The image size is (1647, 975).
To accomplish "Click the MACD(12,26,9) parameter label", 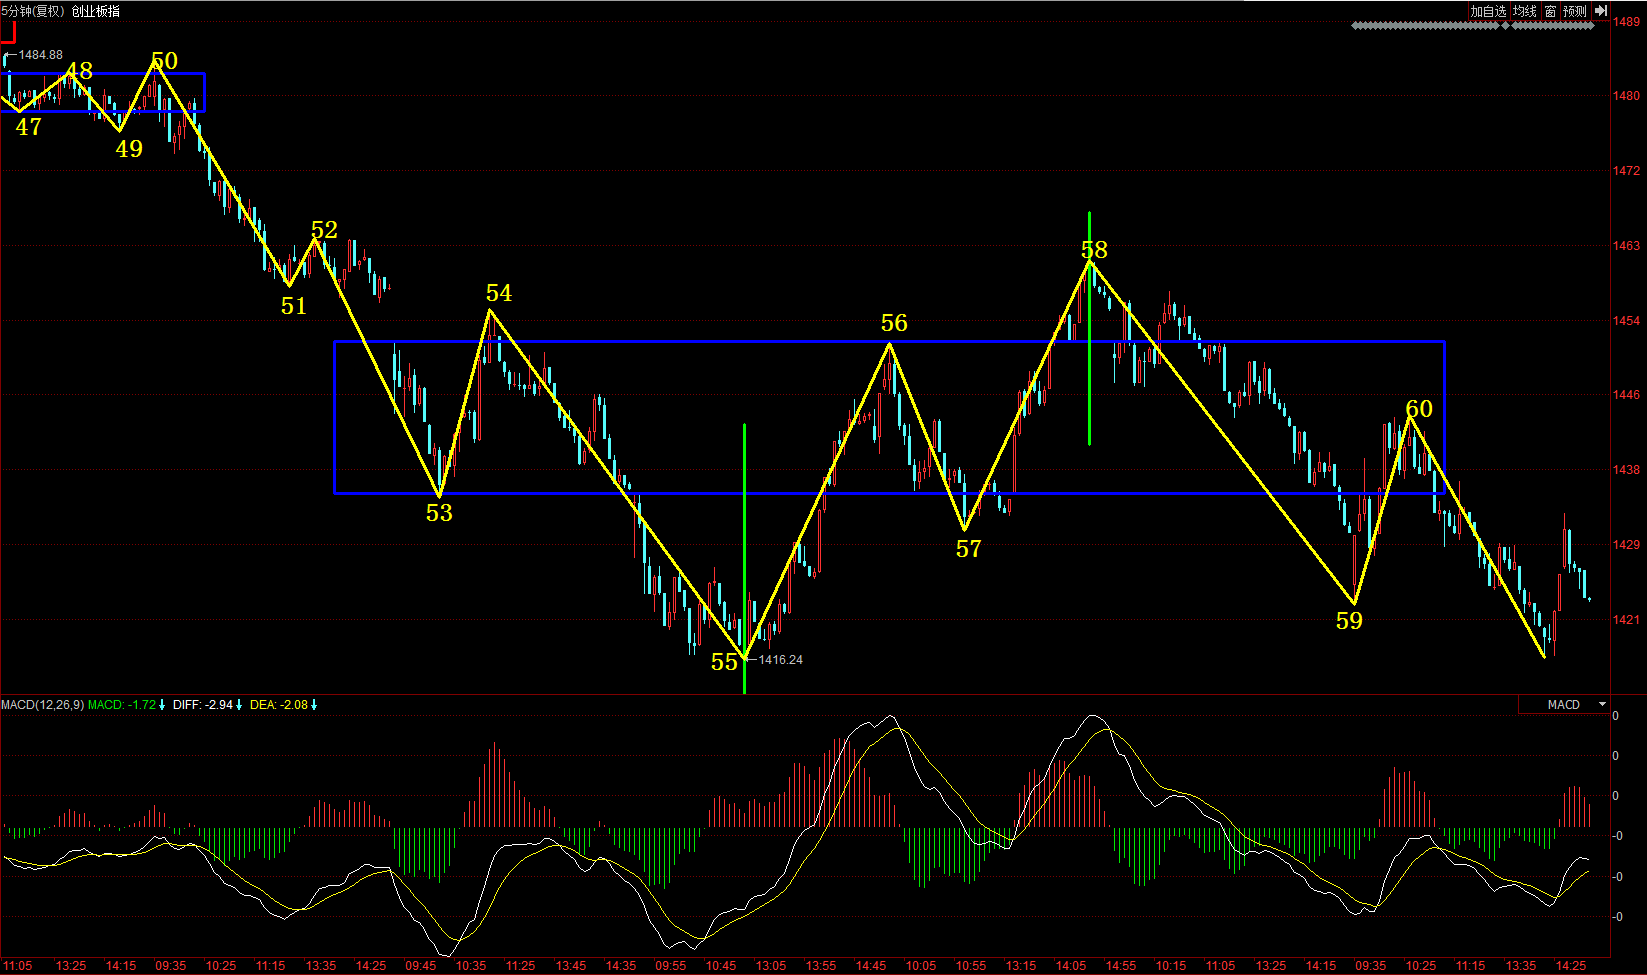I will (x=42, y=705).
